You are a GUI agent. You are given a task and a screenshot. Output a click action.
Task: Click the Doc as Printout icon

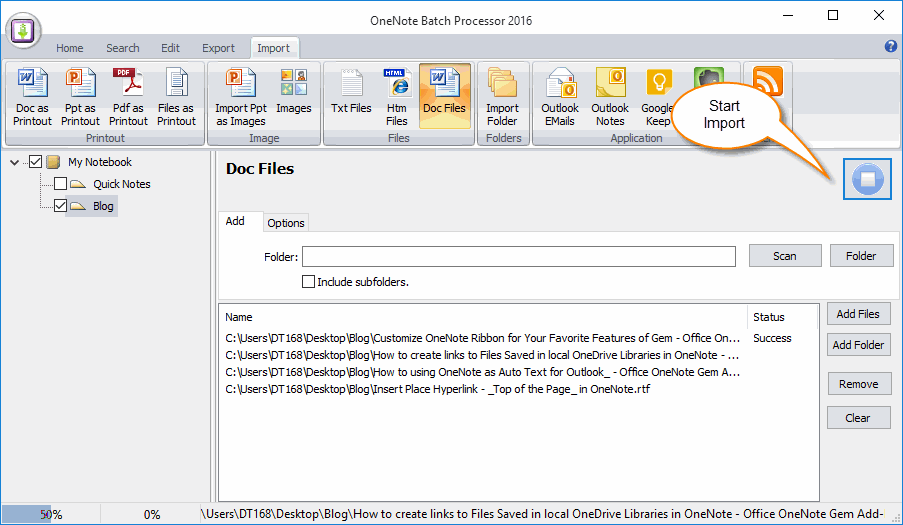pos(32,97)
